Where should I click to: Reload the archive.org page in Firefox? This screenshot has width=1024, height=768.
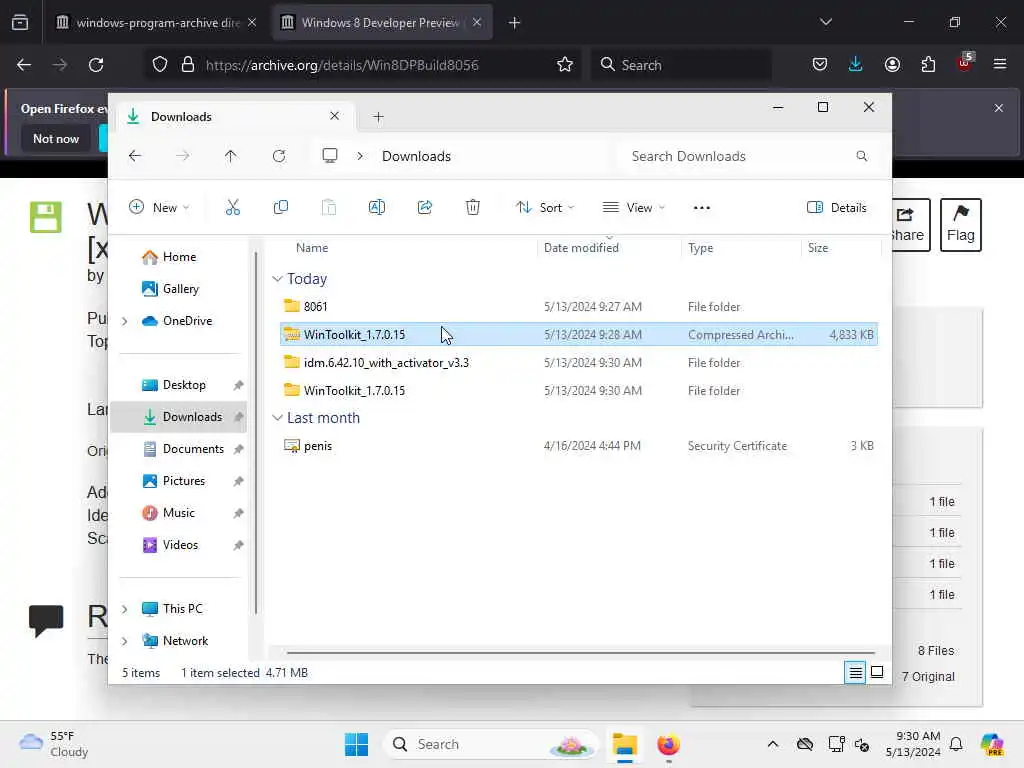point(96,65)
